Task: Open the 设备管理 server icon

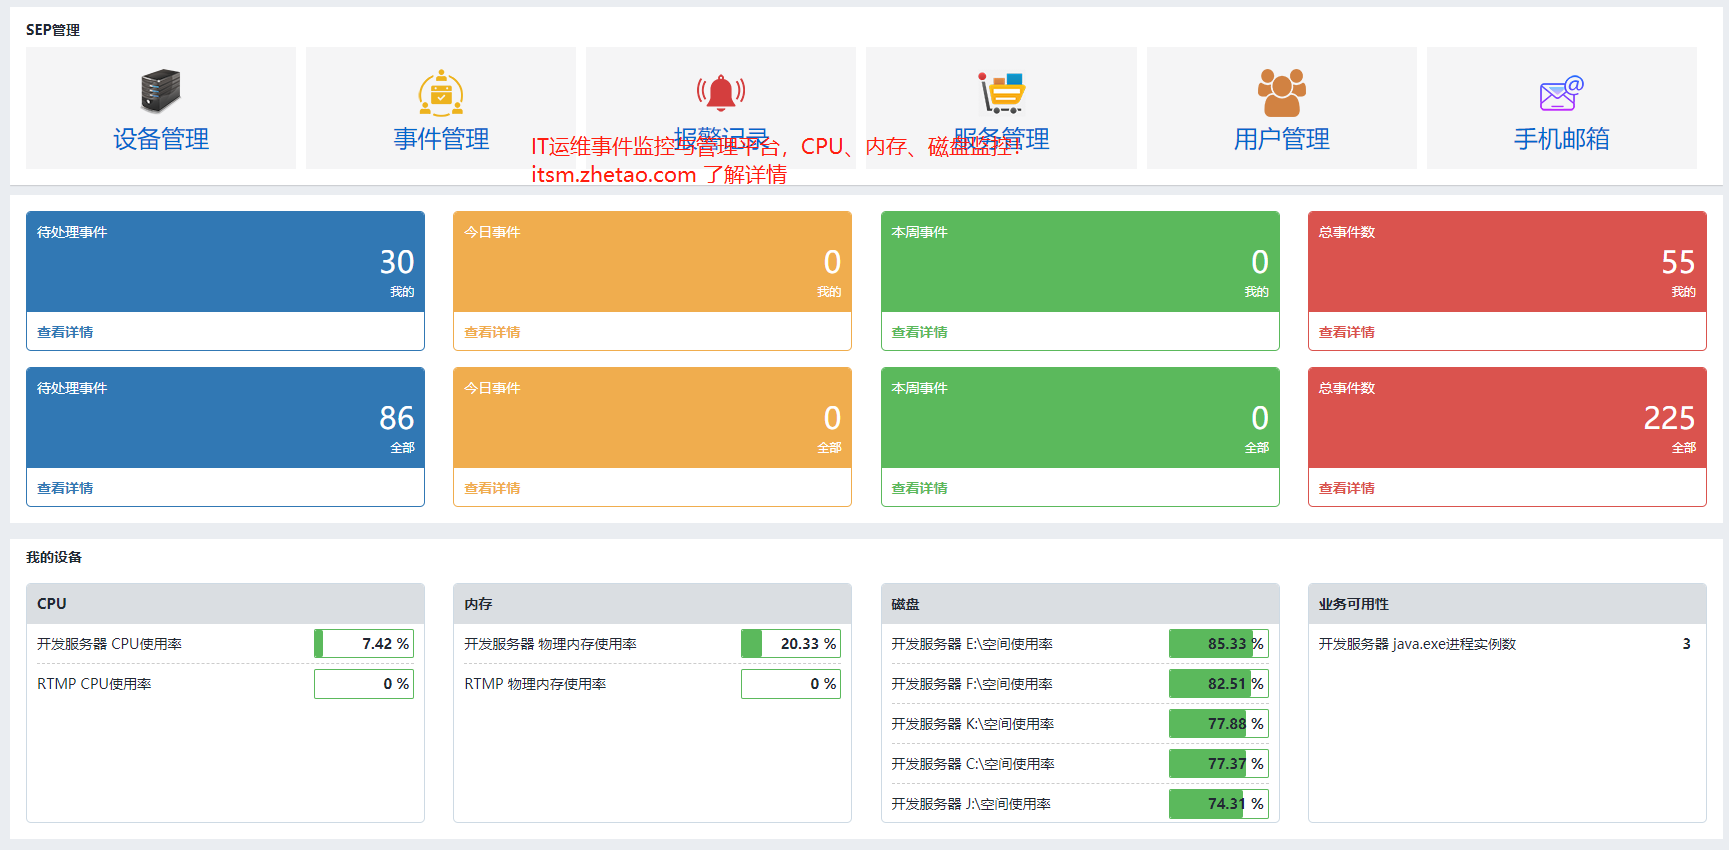Action: point(160,91)
